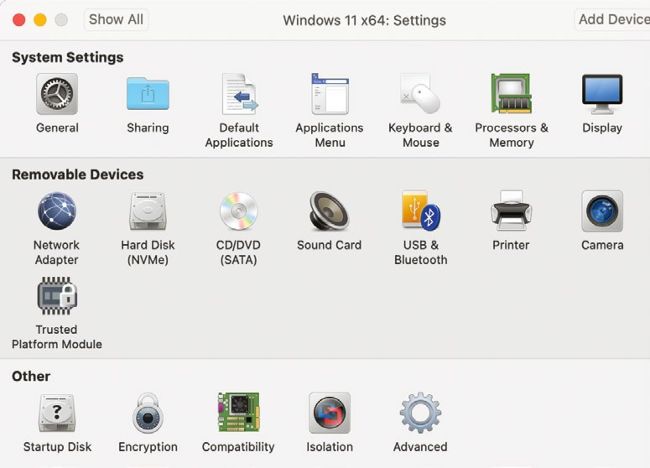Open Camera device settings

[x=602, y=212]
